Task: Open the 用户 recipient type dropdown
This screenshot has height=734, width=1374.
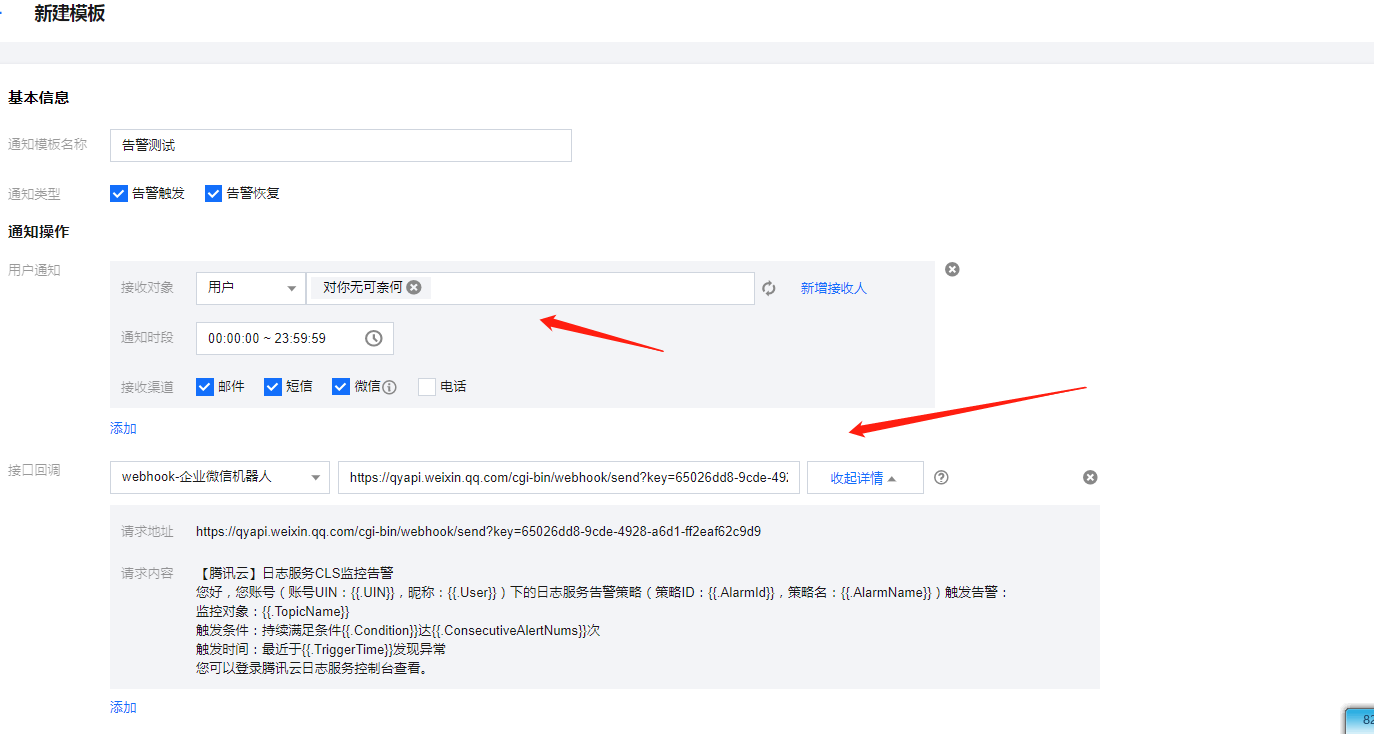Action: 251,288
